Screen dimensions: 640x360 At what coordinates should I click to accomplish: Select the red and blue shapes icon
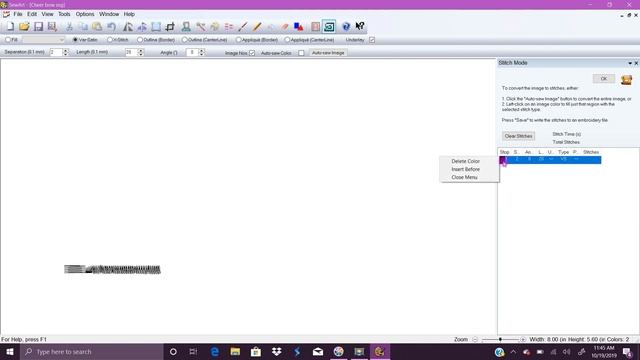coord(299,27)
